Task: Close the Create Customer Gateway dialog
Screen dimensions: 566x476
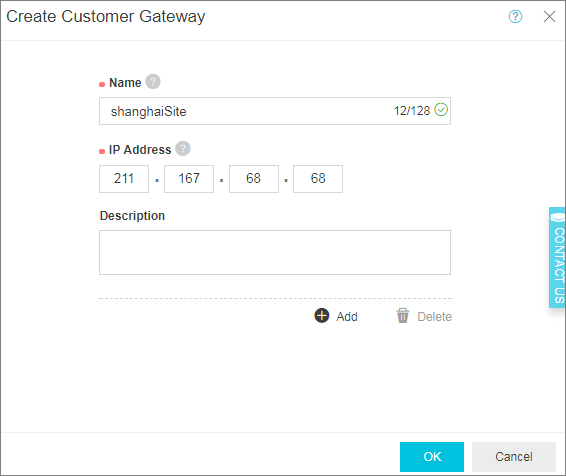Action: point(549,16)
